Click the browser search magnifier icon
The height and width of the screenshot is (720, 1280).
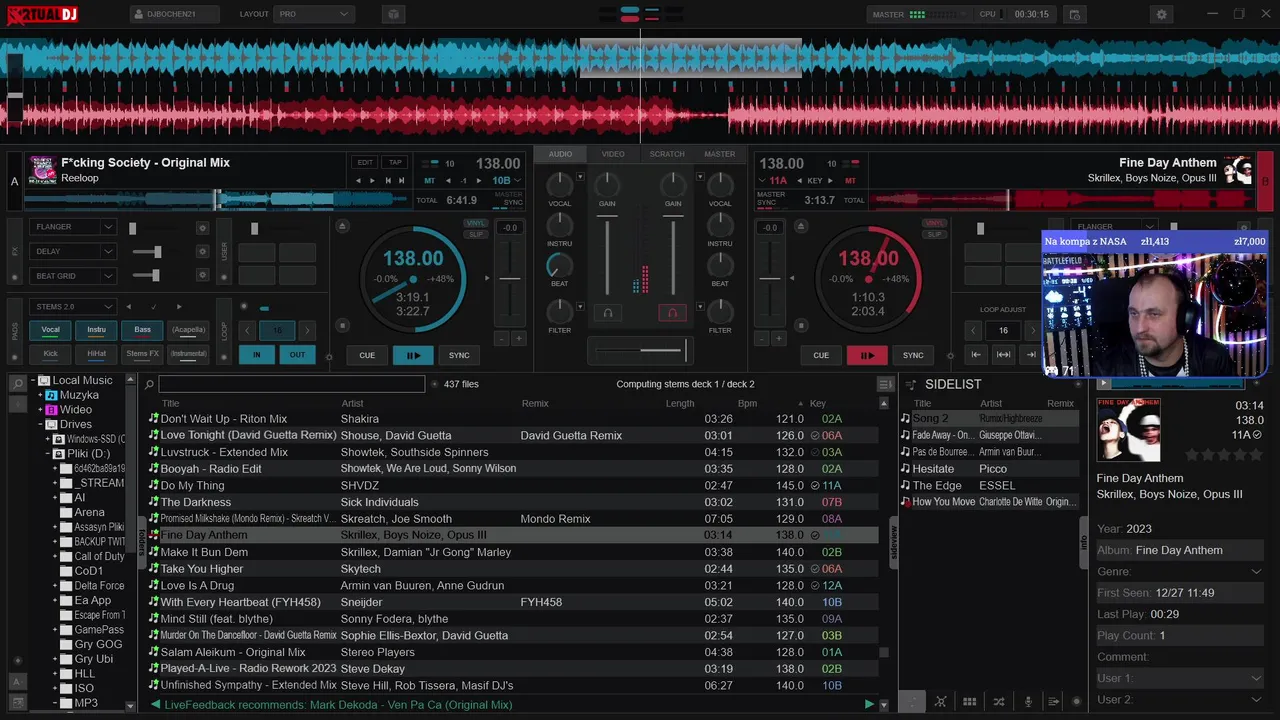pos(149,384)
